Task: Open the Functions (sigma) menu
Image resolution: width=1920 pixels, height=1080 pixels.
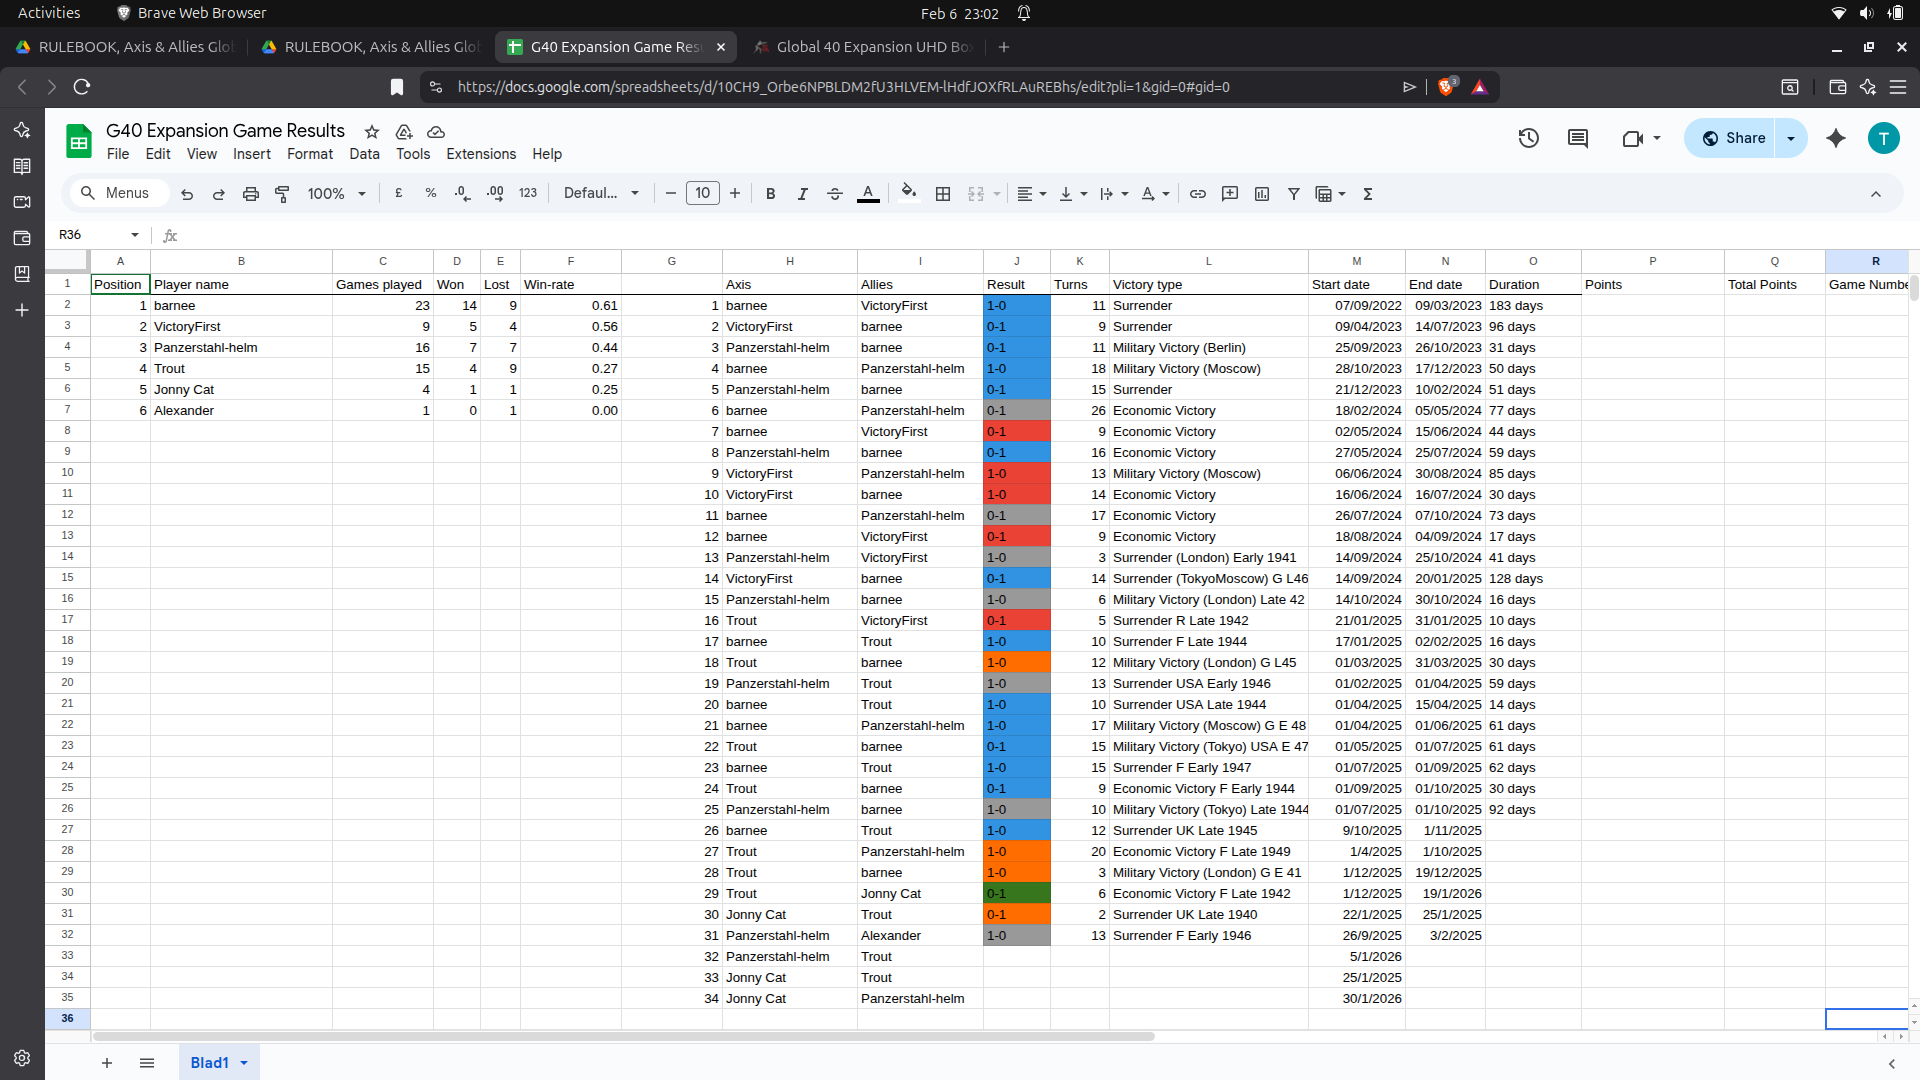Action: pyautogui.click(x=1367, y=193)
